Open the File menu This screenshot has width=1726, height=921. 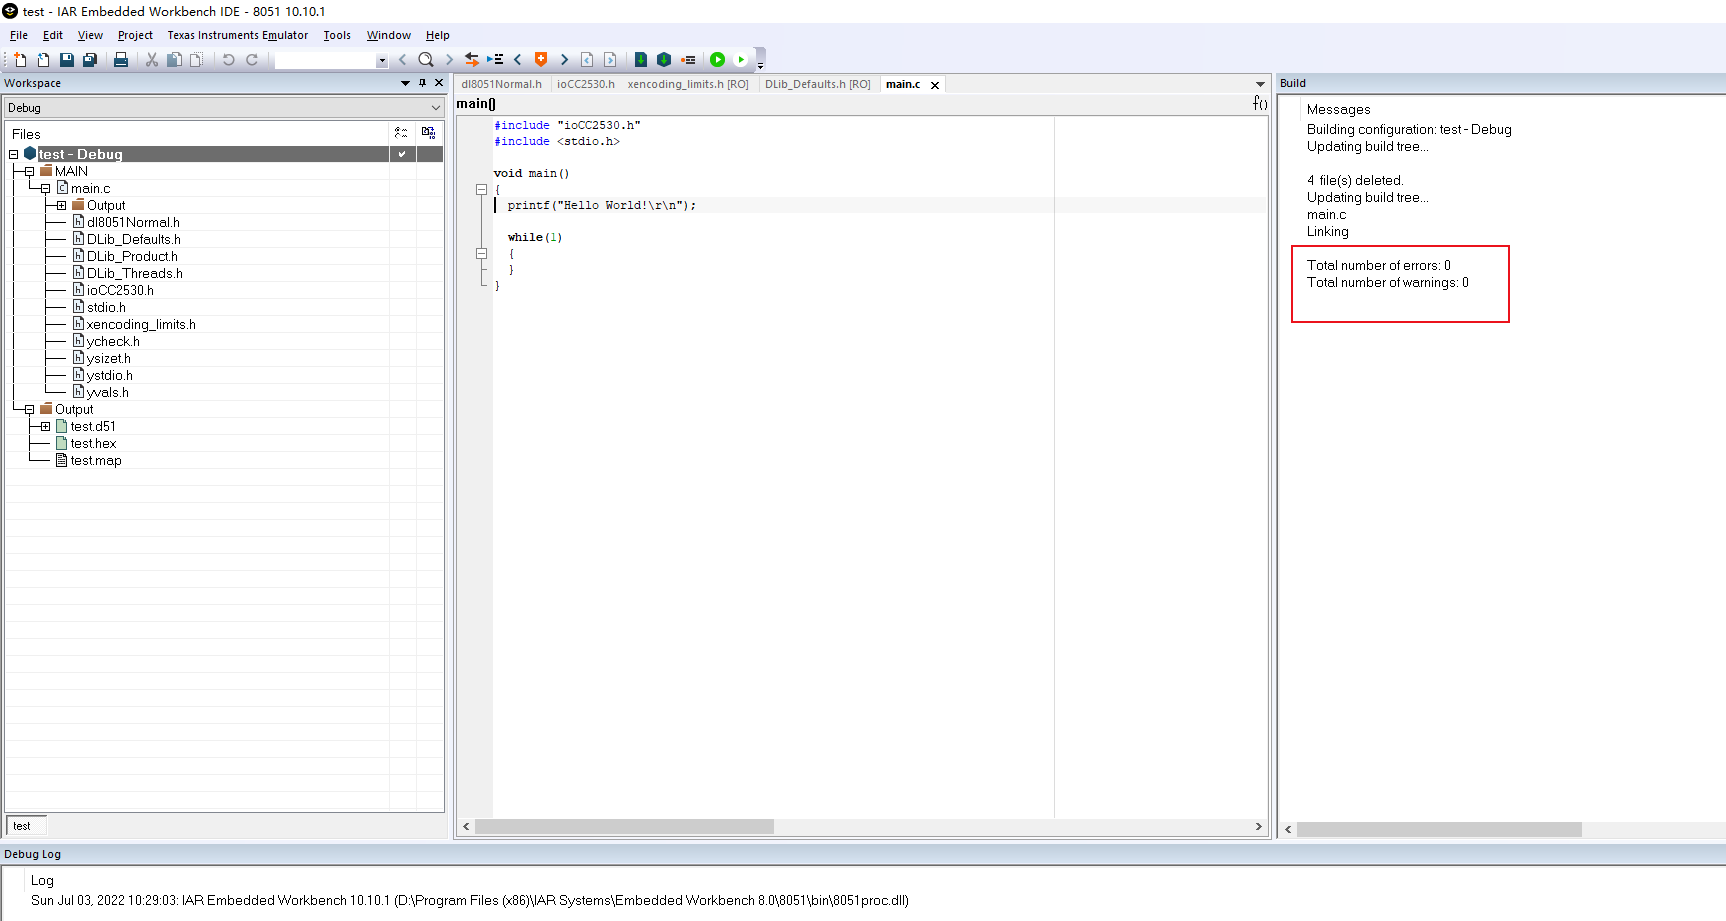tap(19, 35)
